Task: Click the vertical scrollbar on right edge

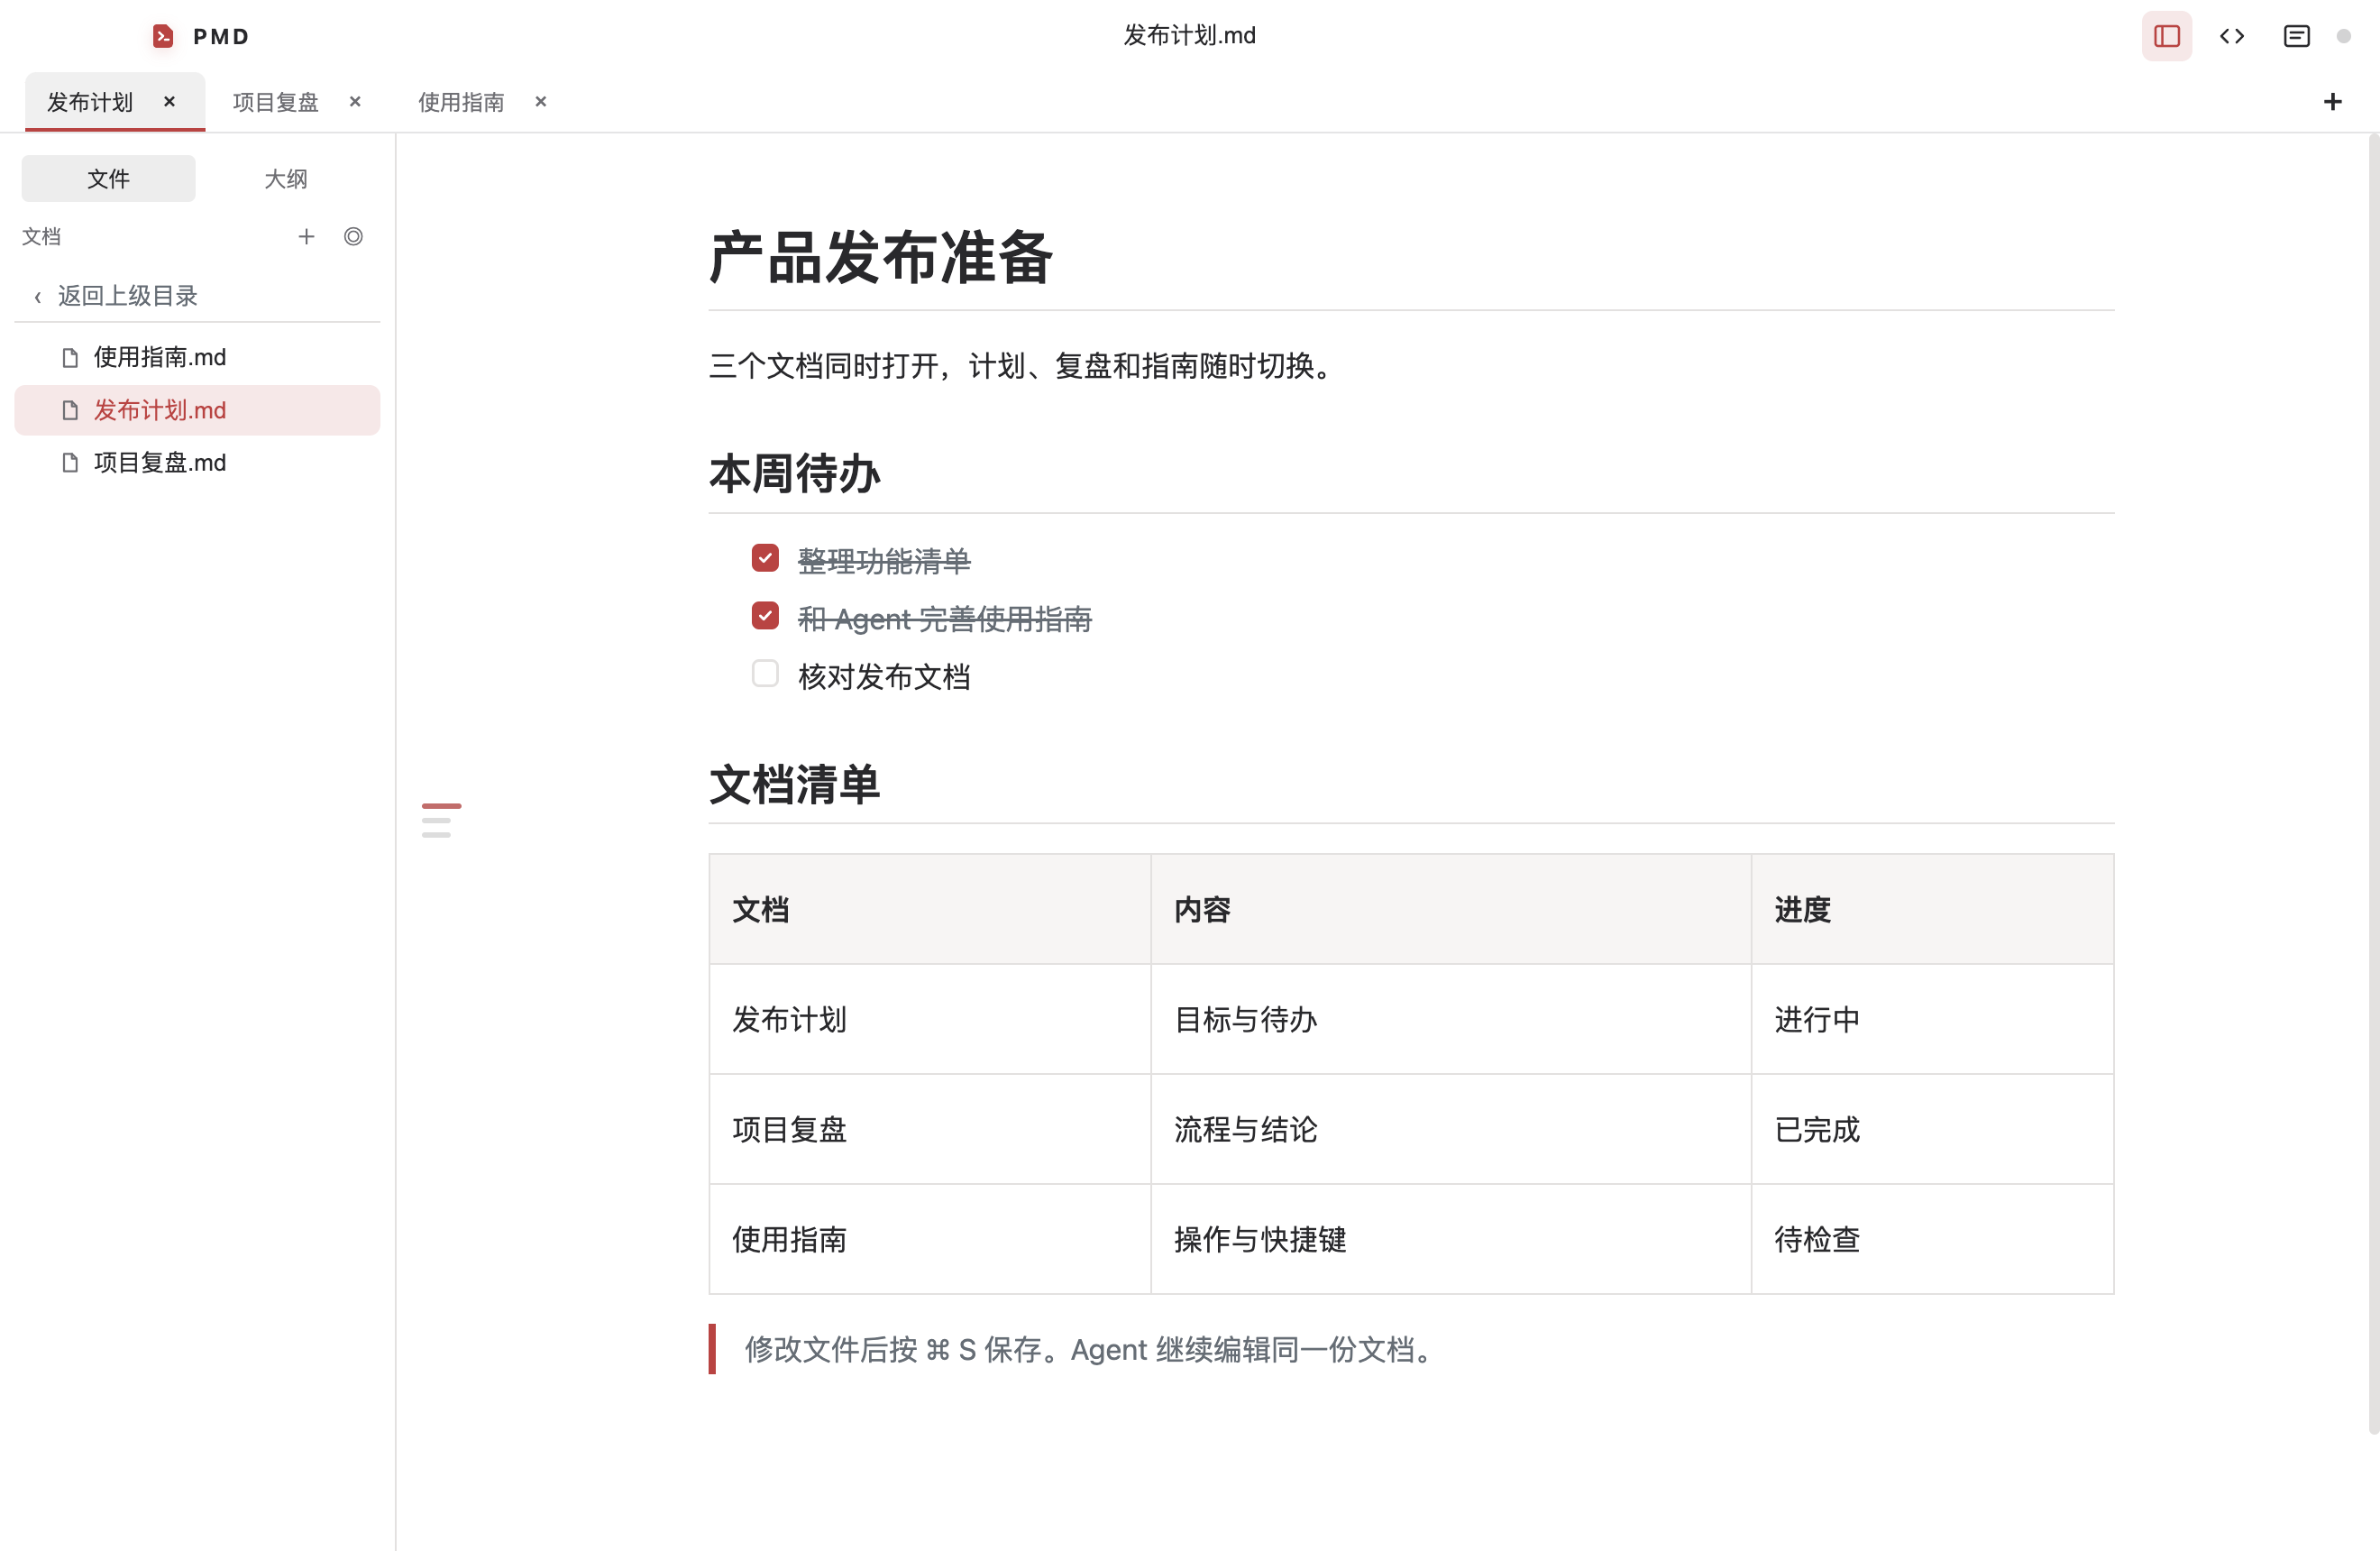Action: click(2373, 785)
